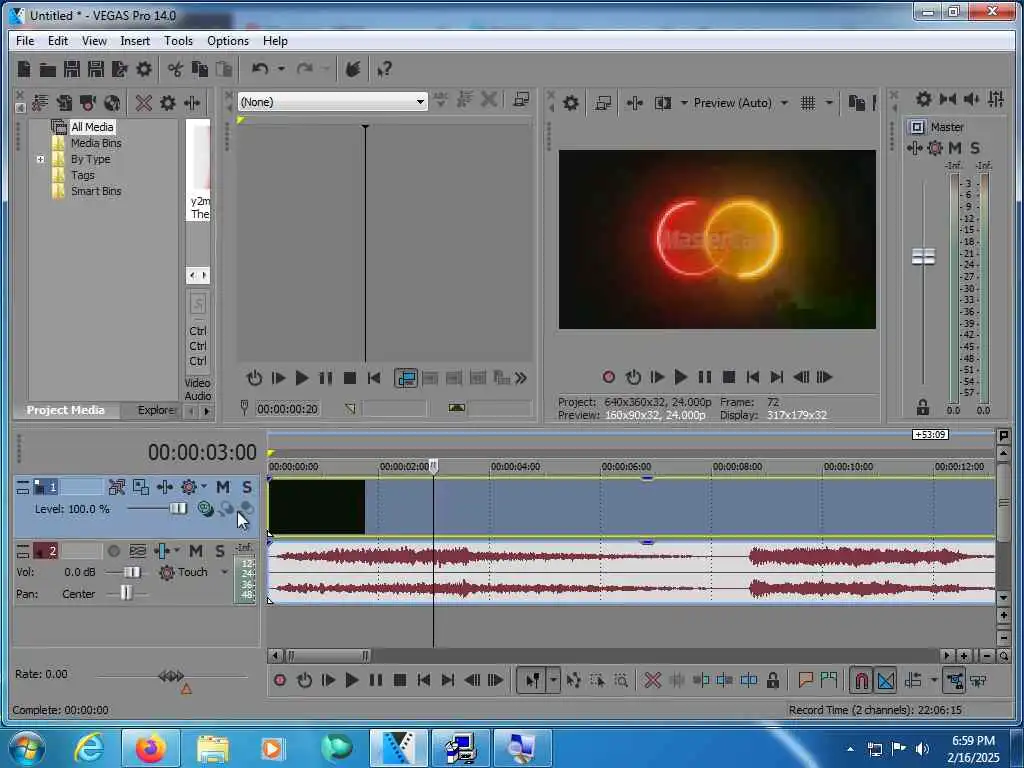Image resolution: width=1024 pixels, height=768 pixels.
Task: Click the What's This help icon
Action: point(385,69)
